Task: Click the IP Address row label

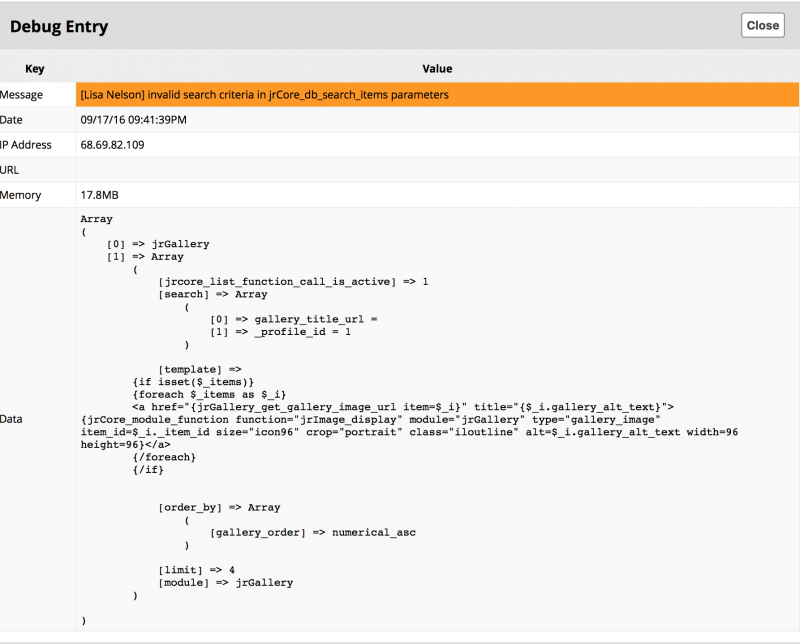Action: tap(26, 145)
